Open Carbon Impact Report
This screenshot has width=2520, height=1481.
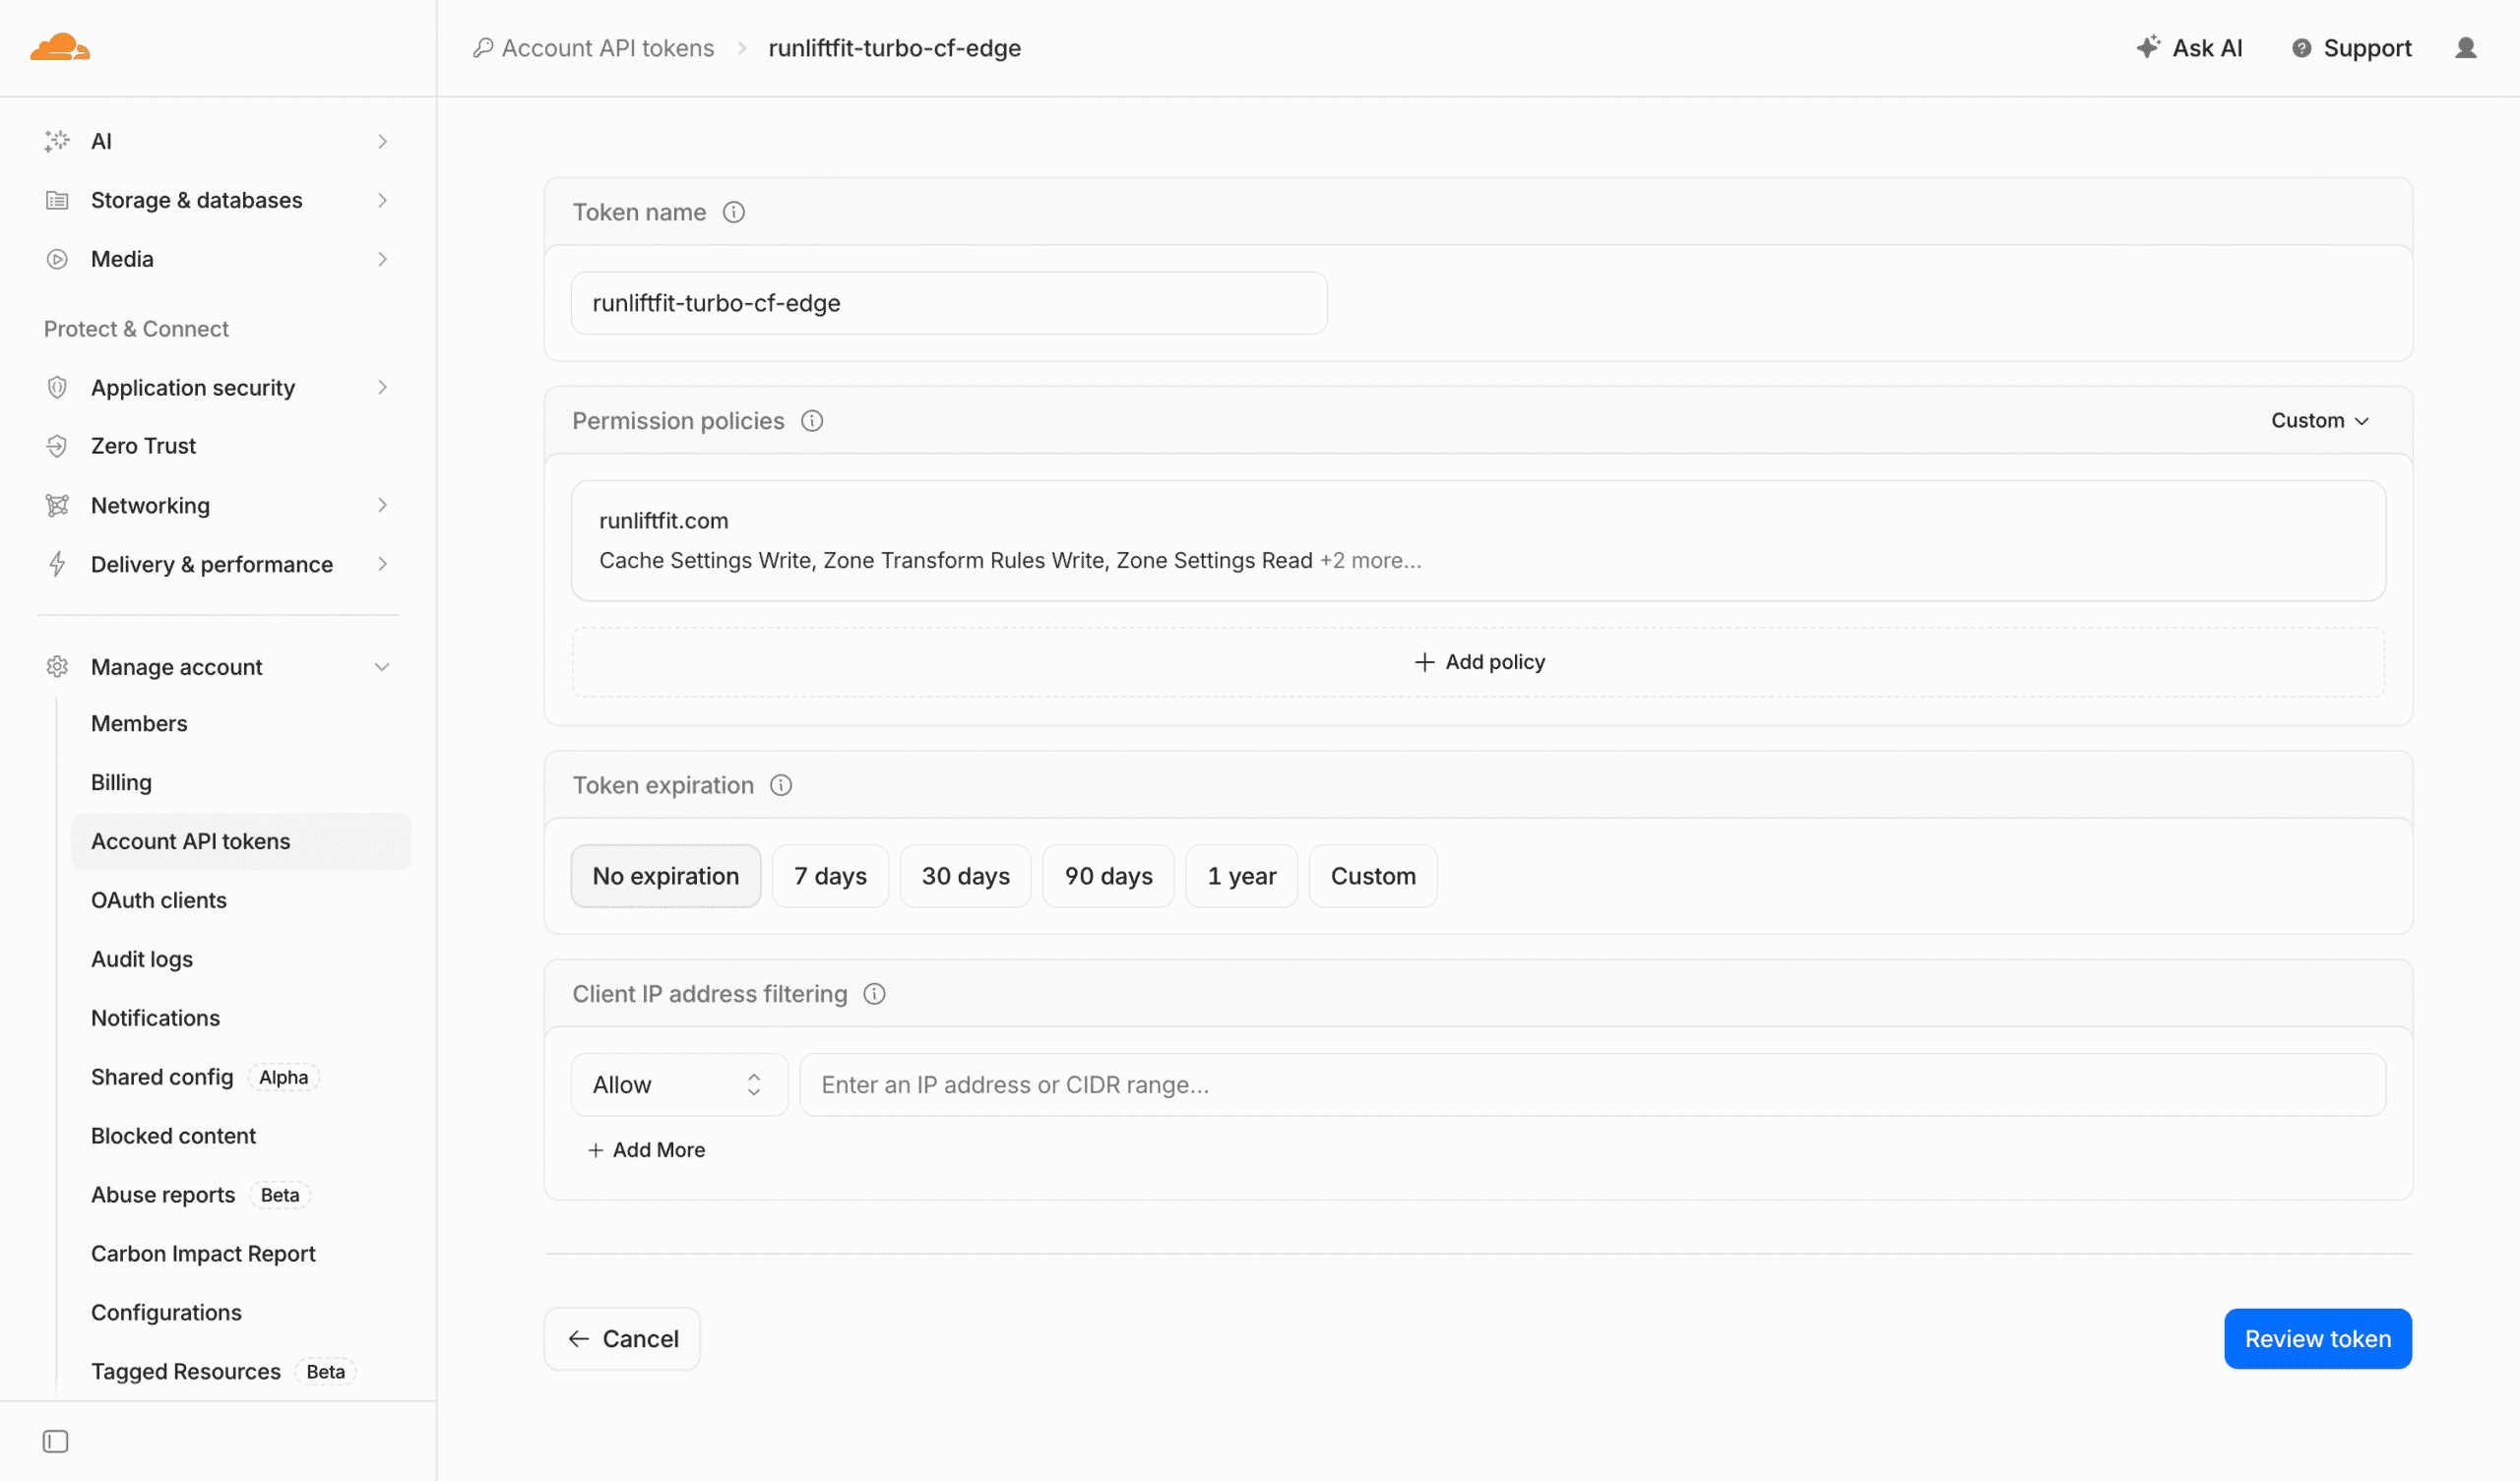click(x=203, y=1254)
